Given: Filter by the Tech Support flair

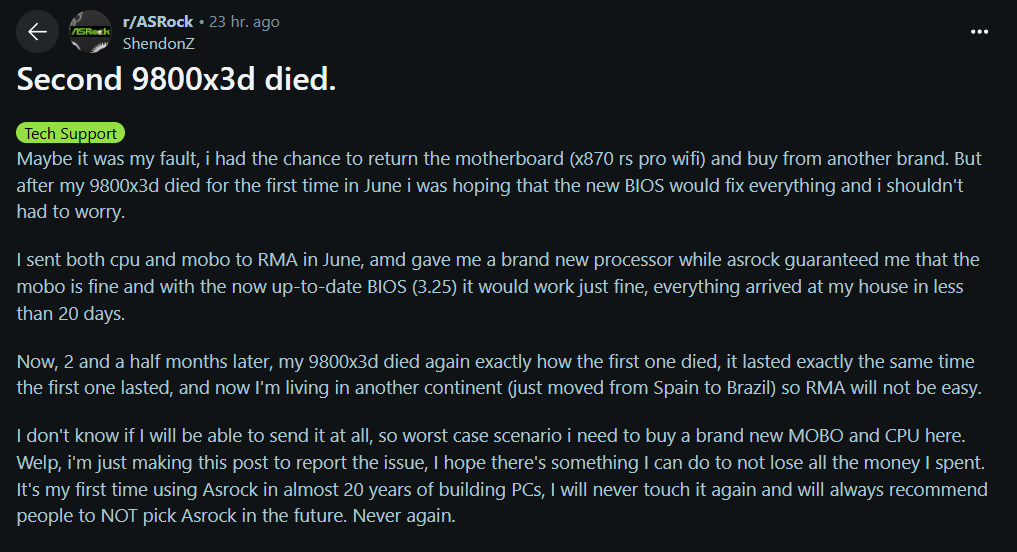Looking at the screenshot, I should click(71, 133).
